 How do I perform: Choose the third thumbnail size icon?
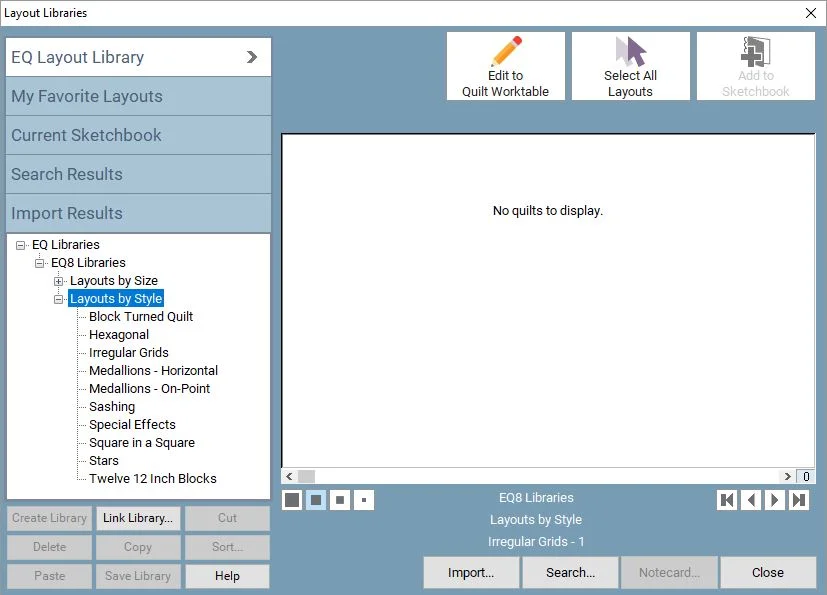pos(340,500)
